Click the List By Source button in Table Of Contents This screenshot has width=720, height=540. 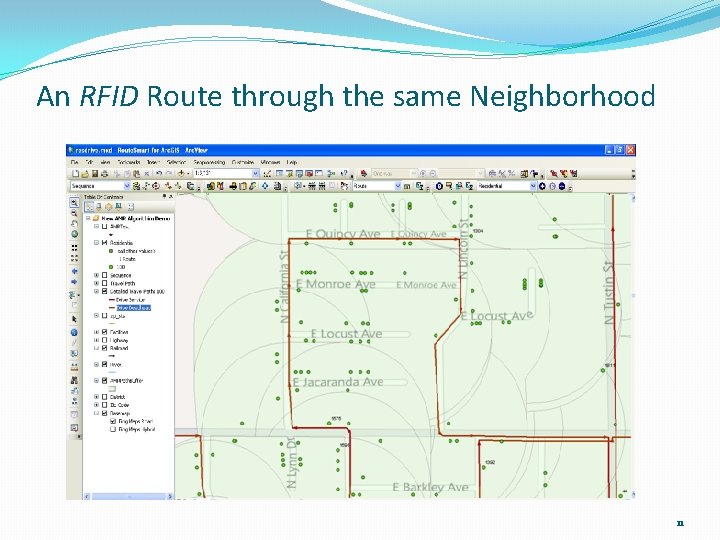click(x=99, y=207)
